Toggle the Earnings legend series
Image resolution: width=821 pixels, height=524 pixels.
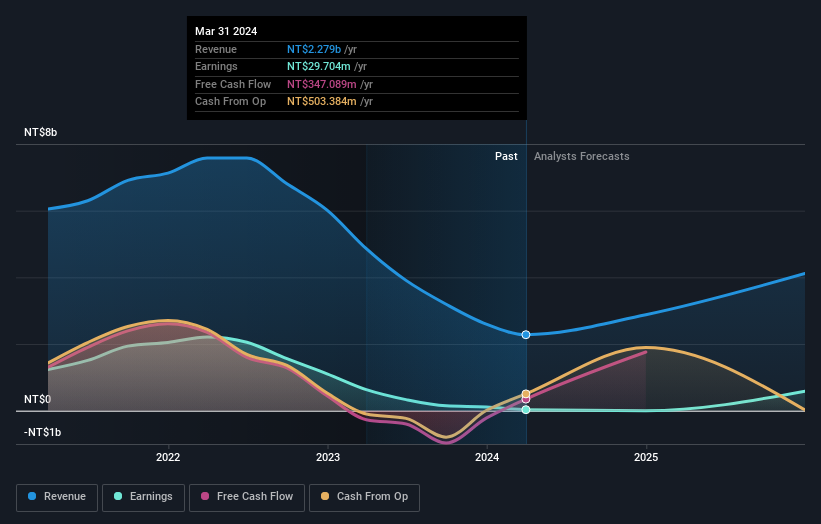tap(143, 497)
